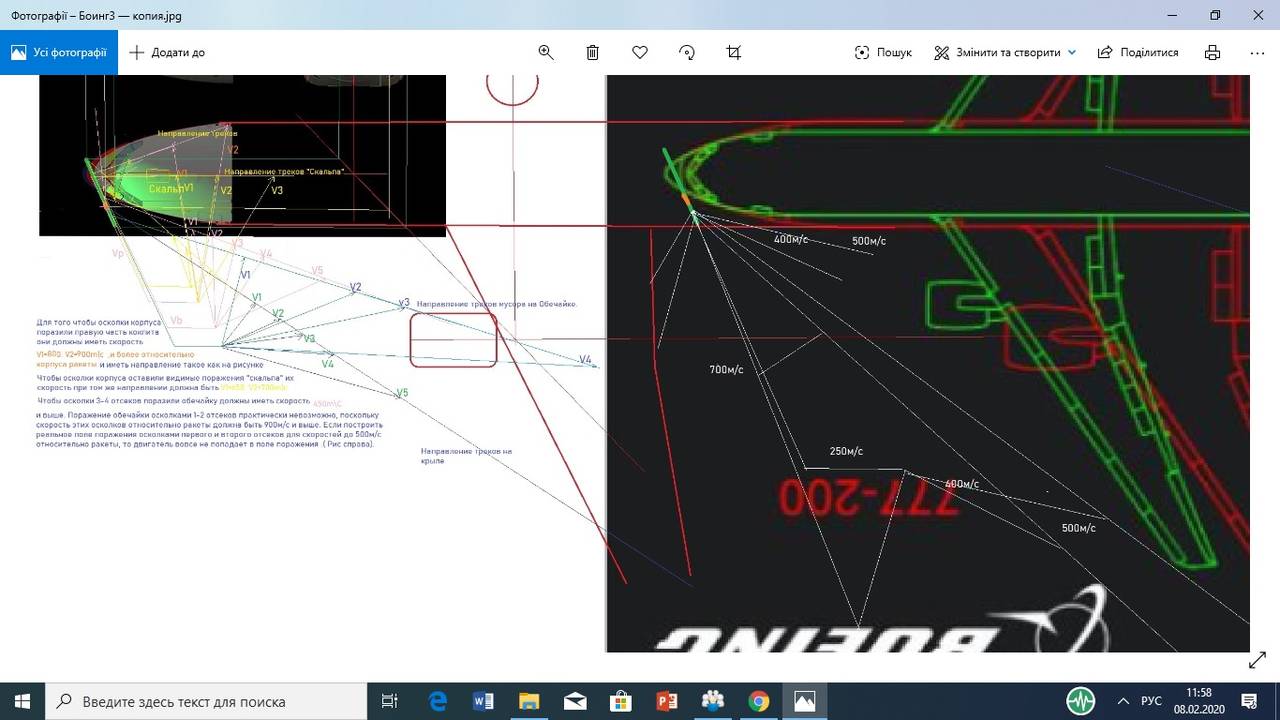The width and height of the screenshot is (1280, 720).
Task: Click the Додати до button
Action: [167, 52]
